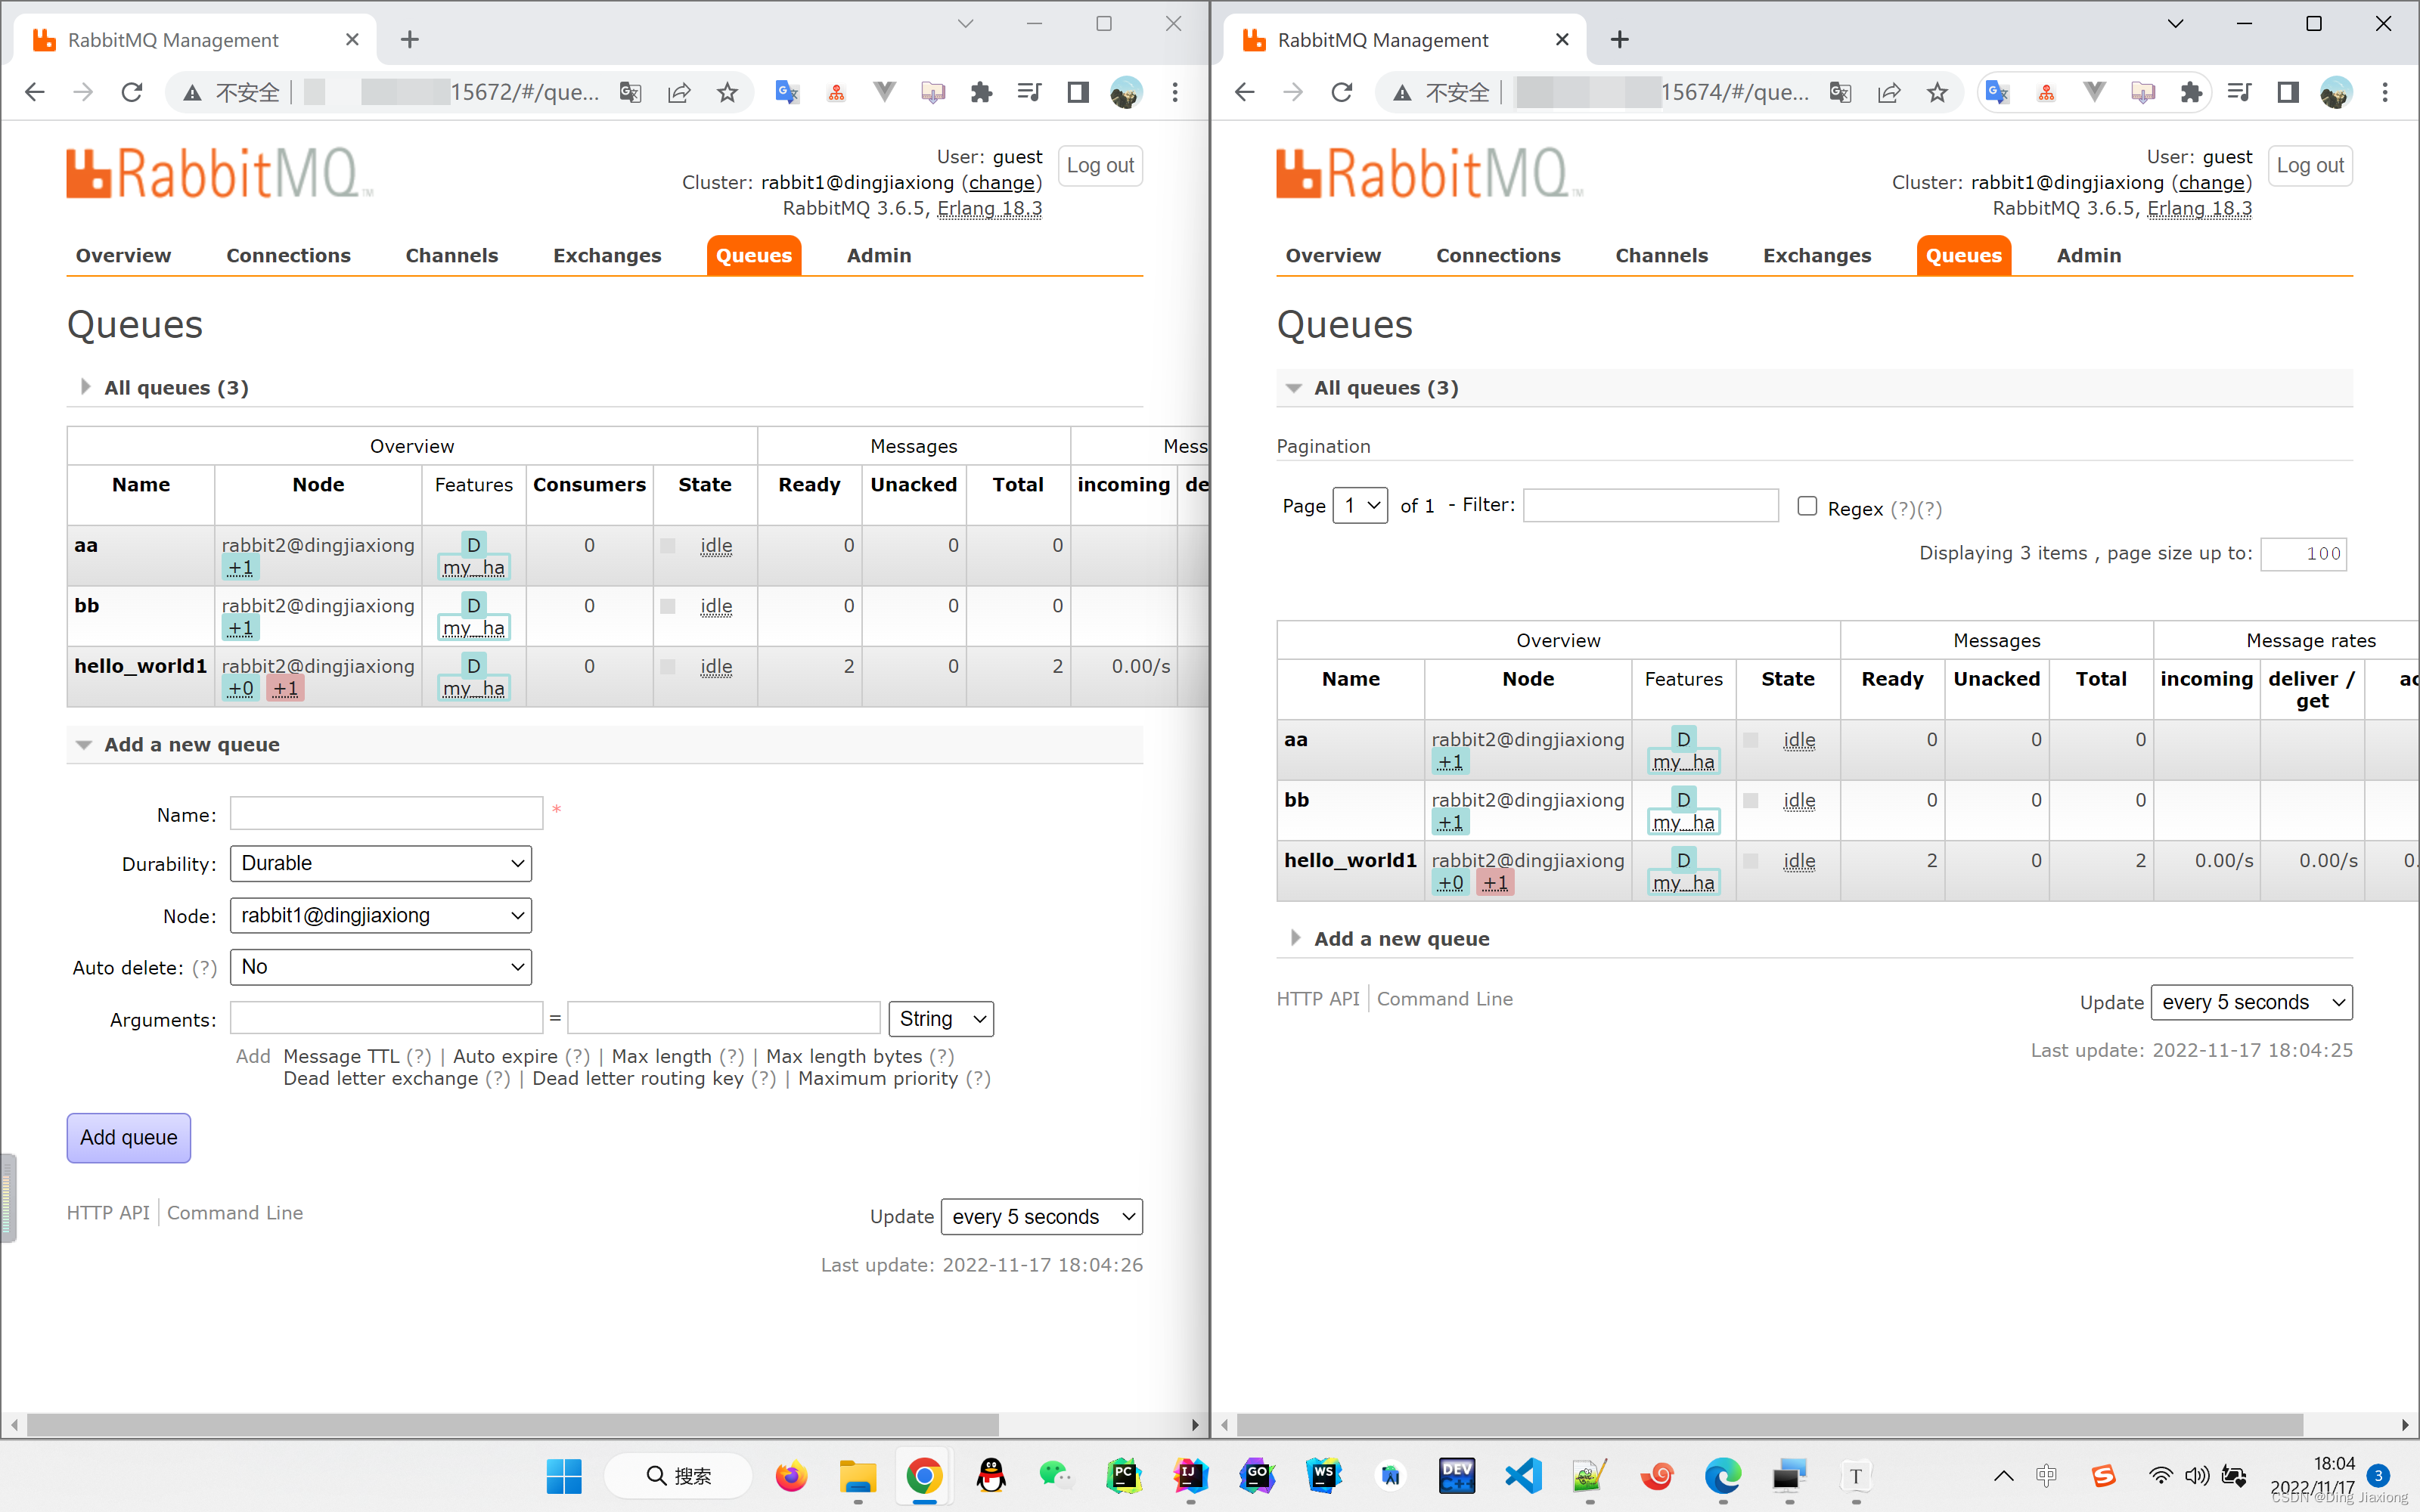Open Extensions puzzle icon in right browser
Image resolution: width=2420 pixels, height=1512 pixels.
(2191, 93)
